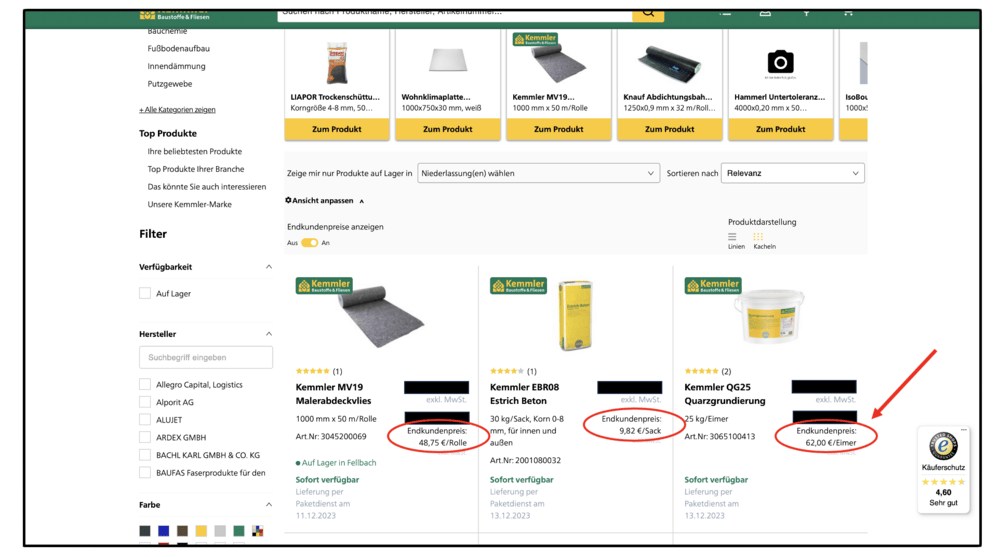
Task: Click Zum Produkt under Wohnklimaplatte
Action: [448, 129]
